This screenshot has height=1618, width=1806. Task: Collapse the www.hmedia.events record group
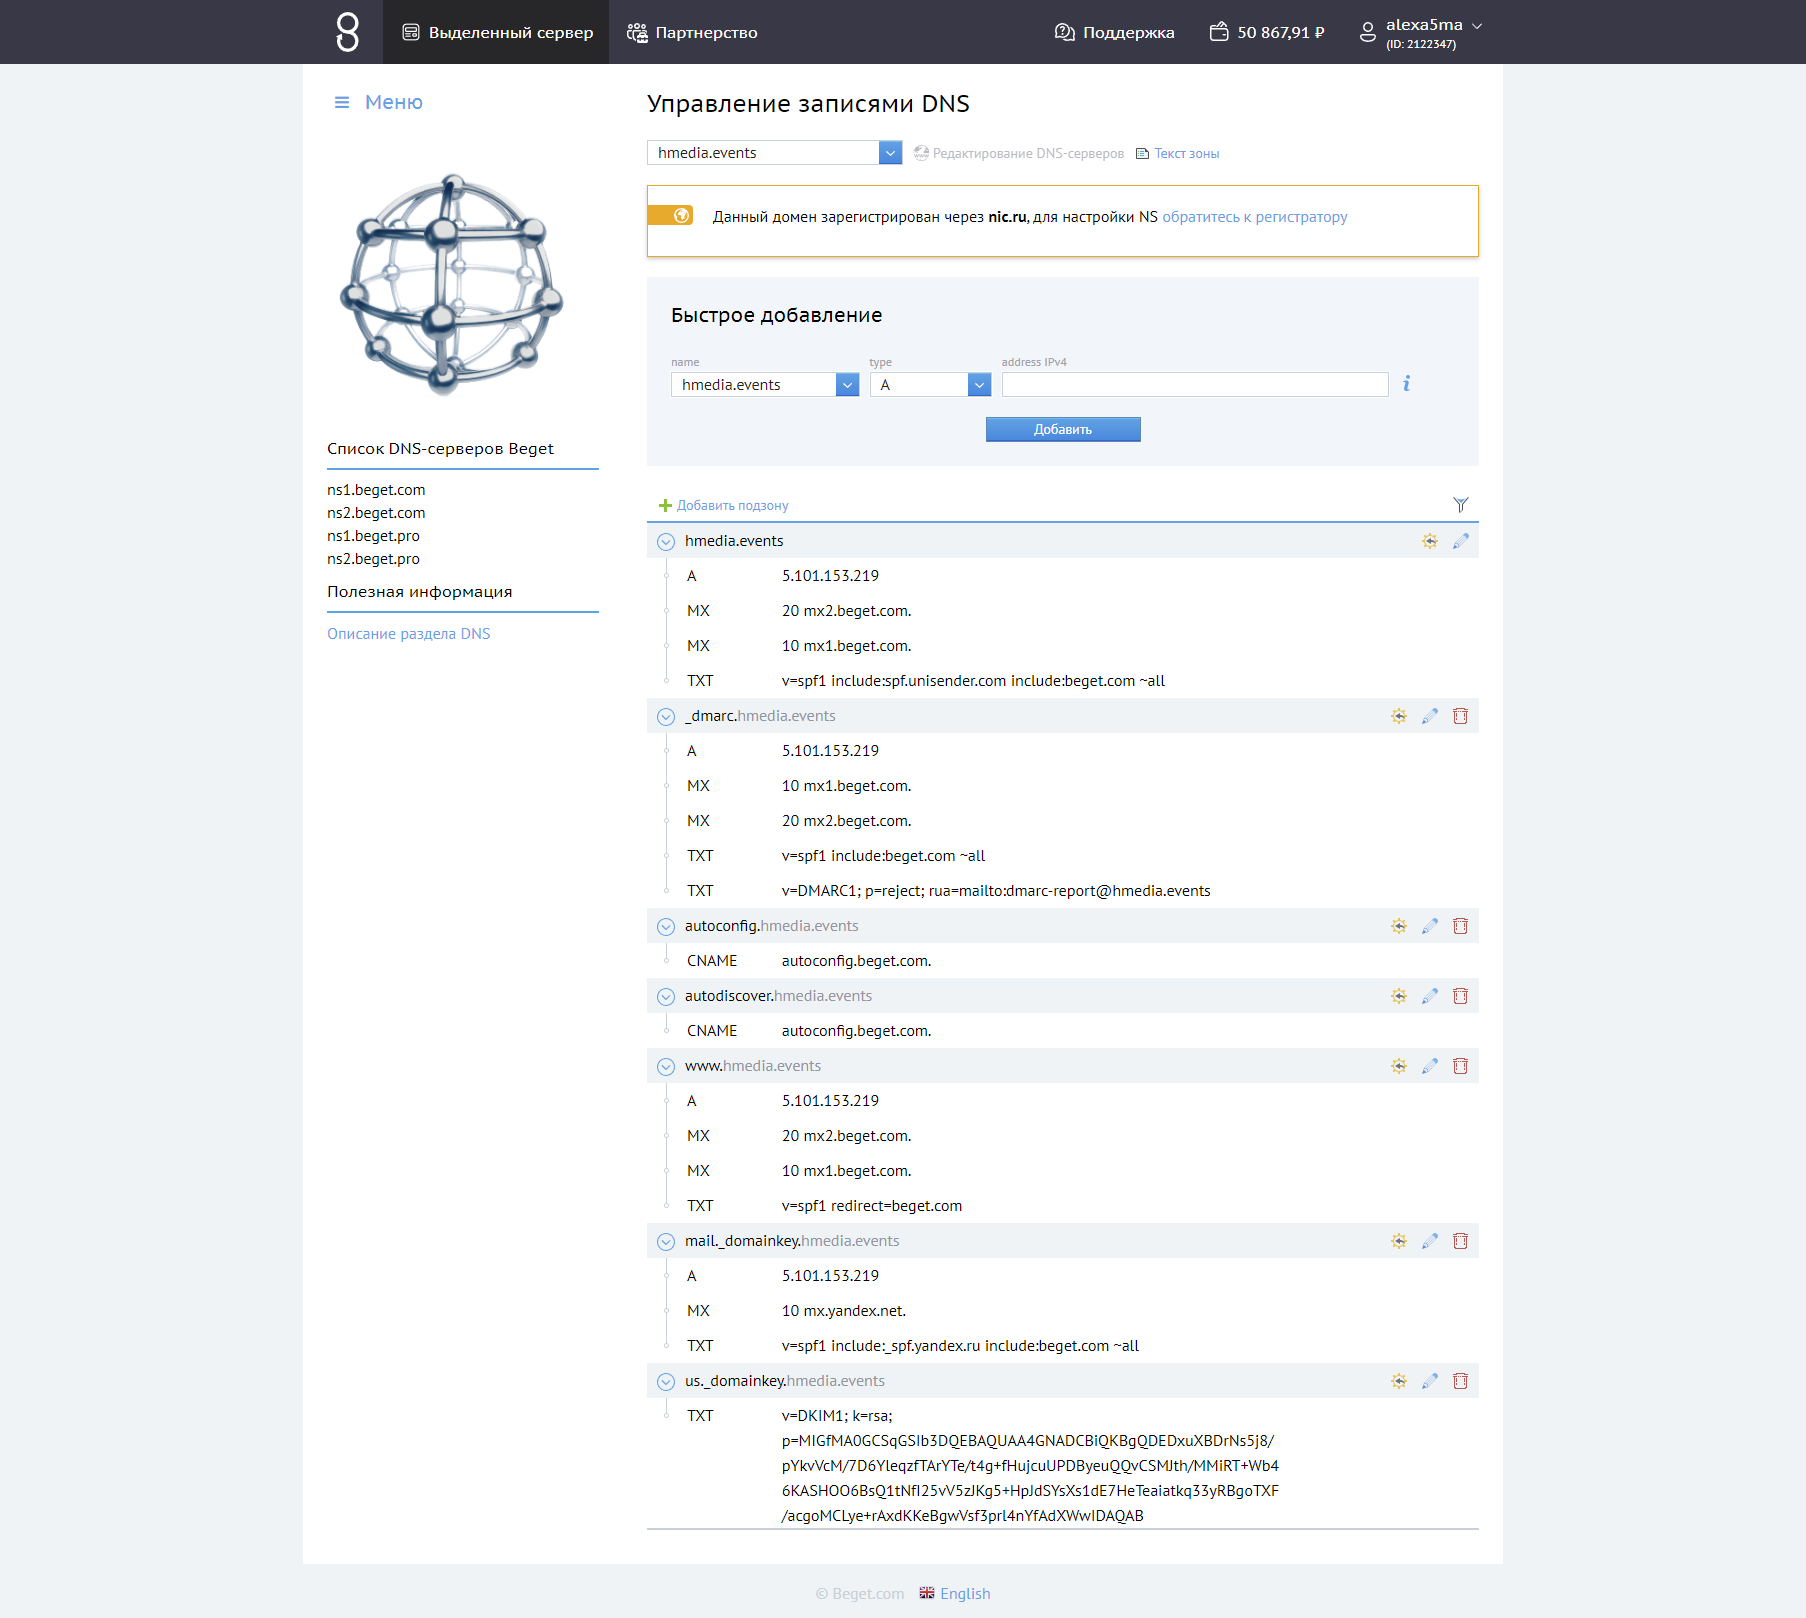pyautogui.click(x=666, y=1067)
